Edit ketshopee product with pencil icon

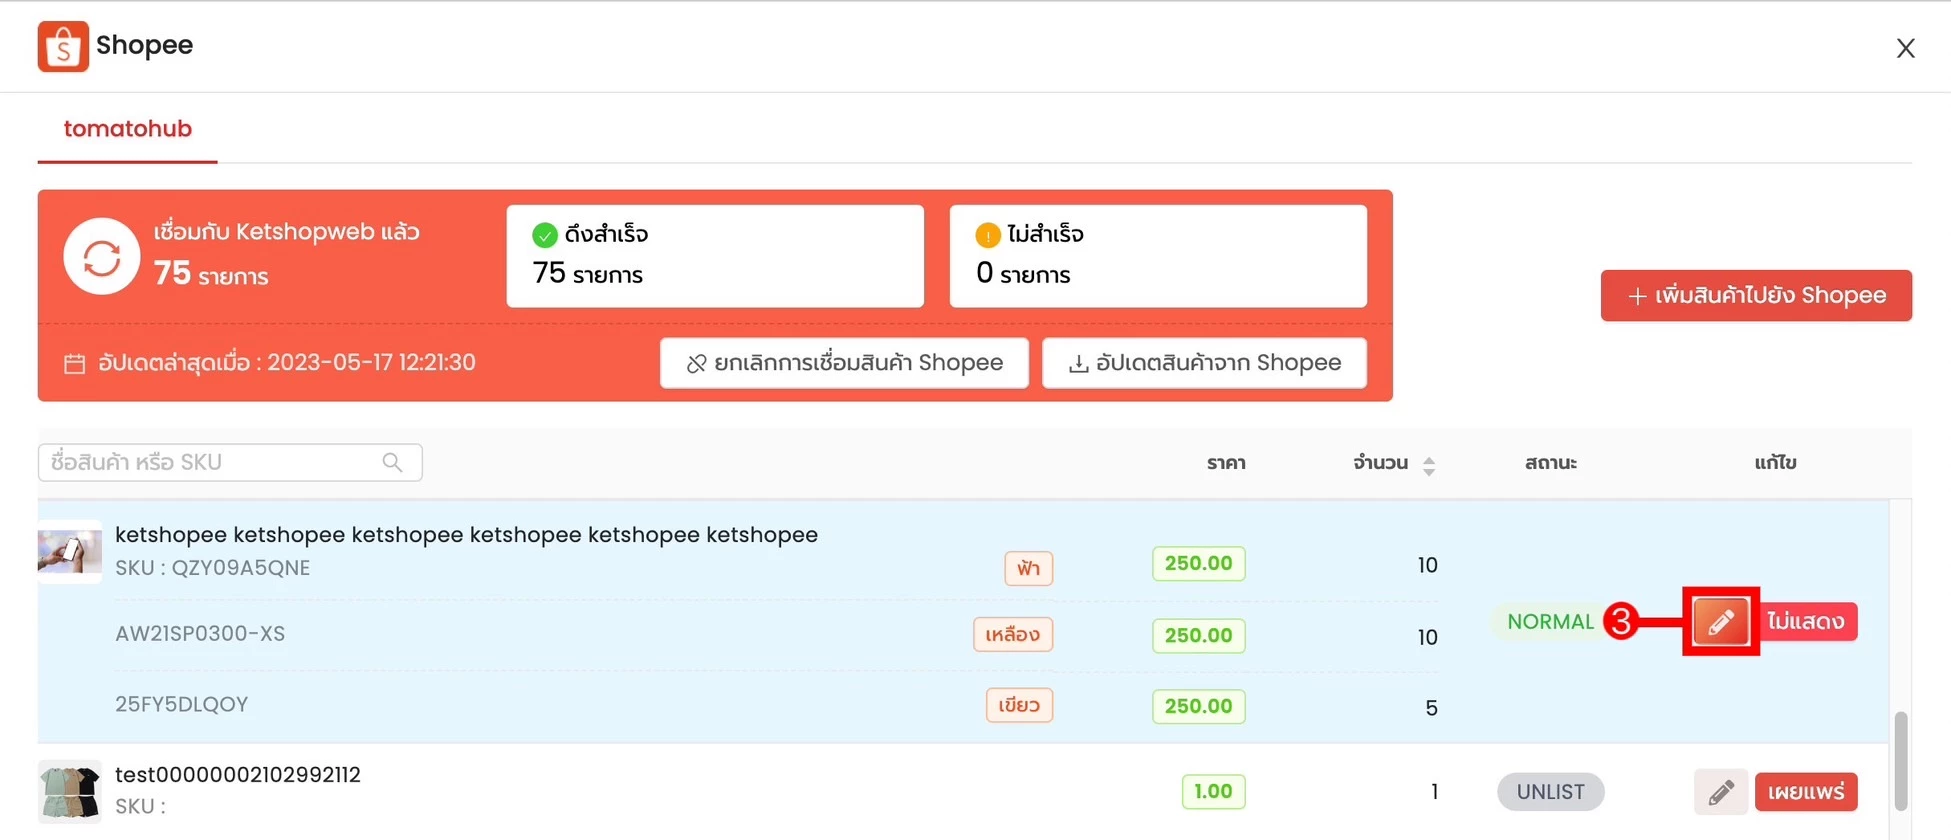1720,622
